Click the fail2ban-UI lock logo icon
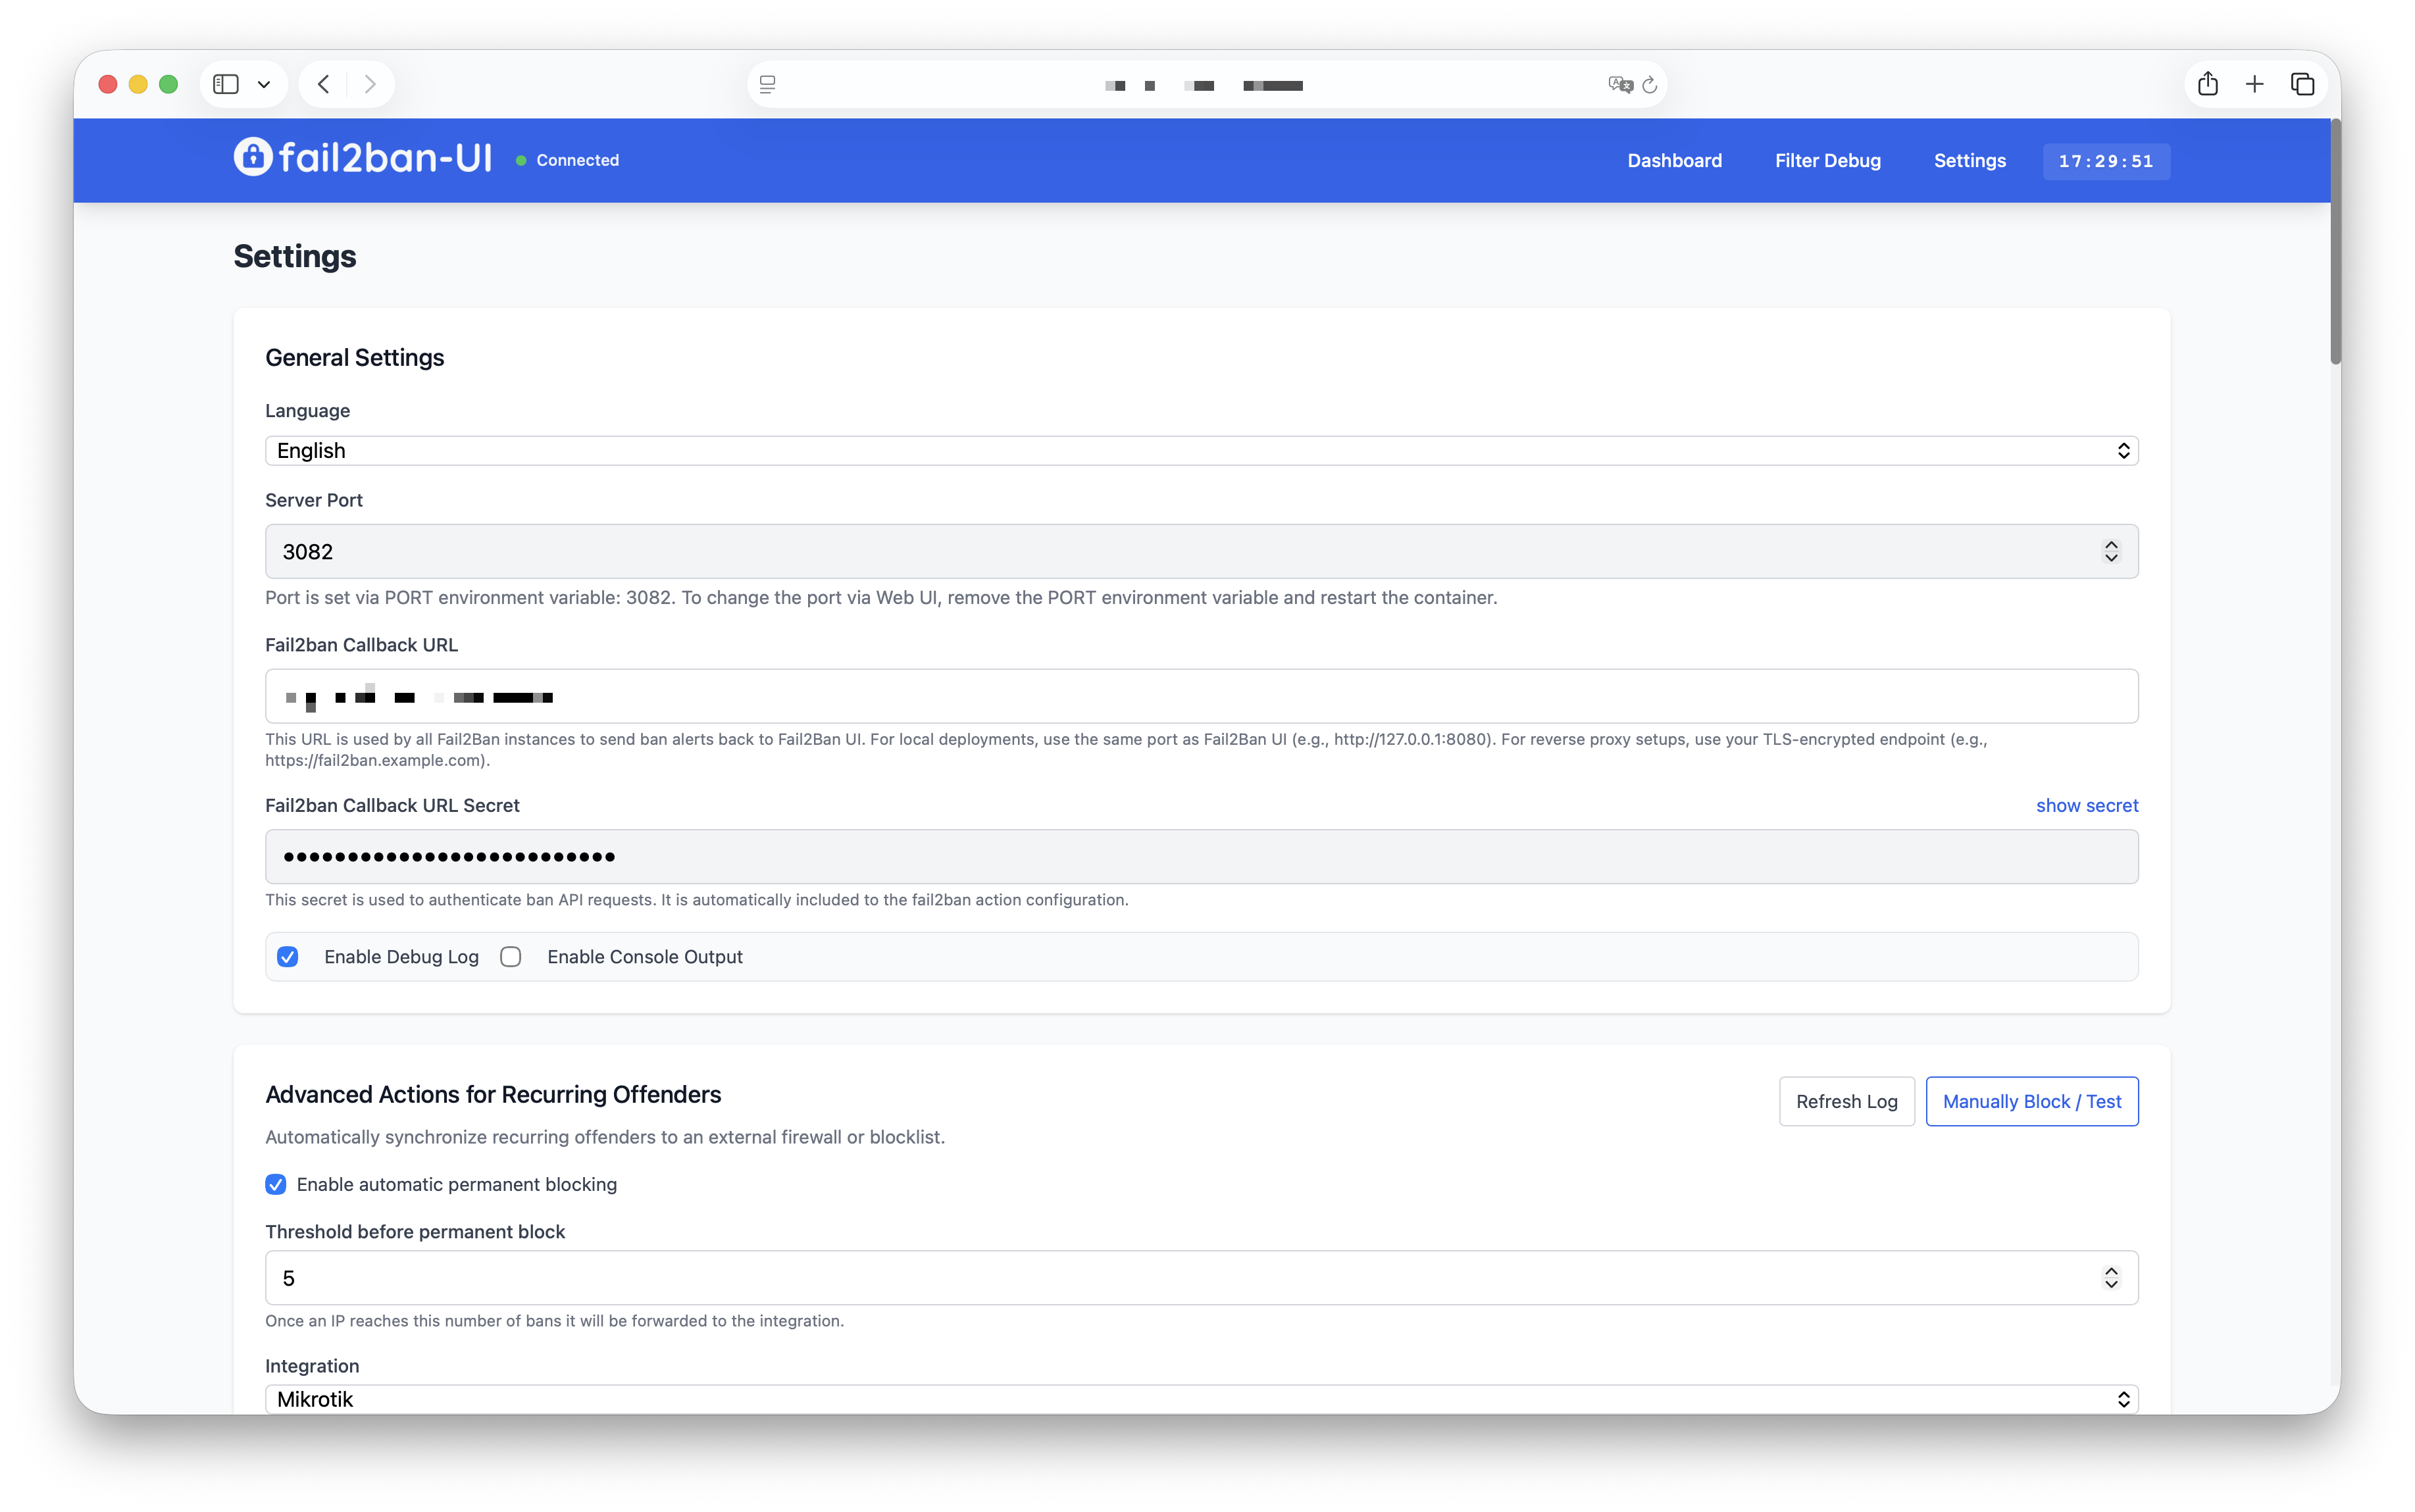 (253, 157)
